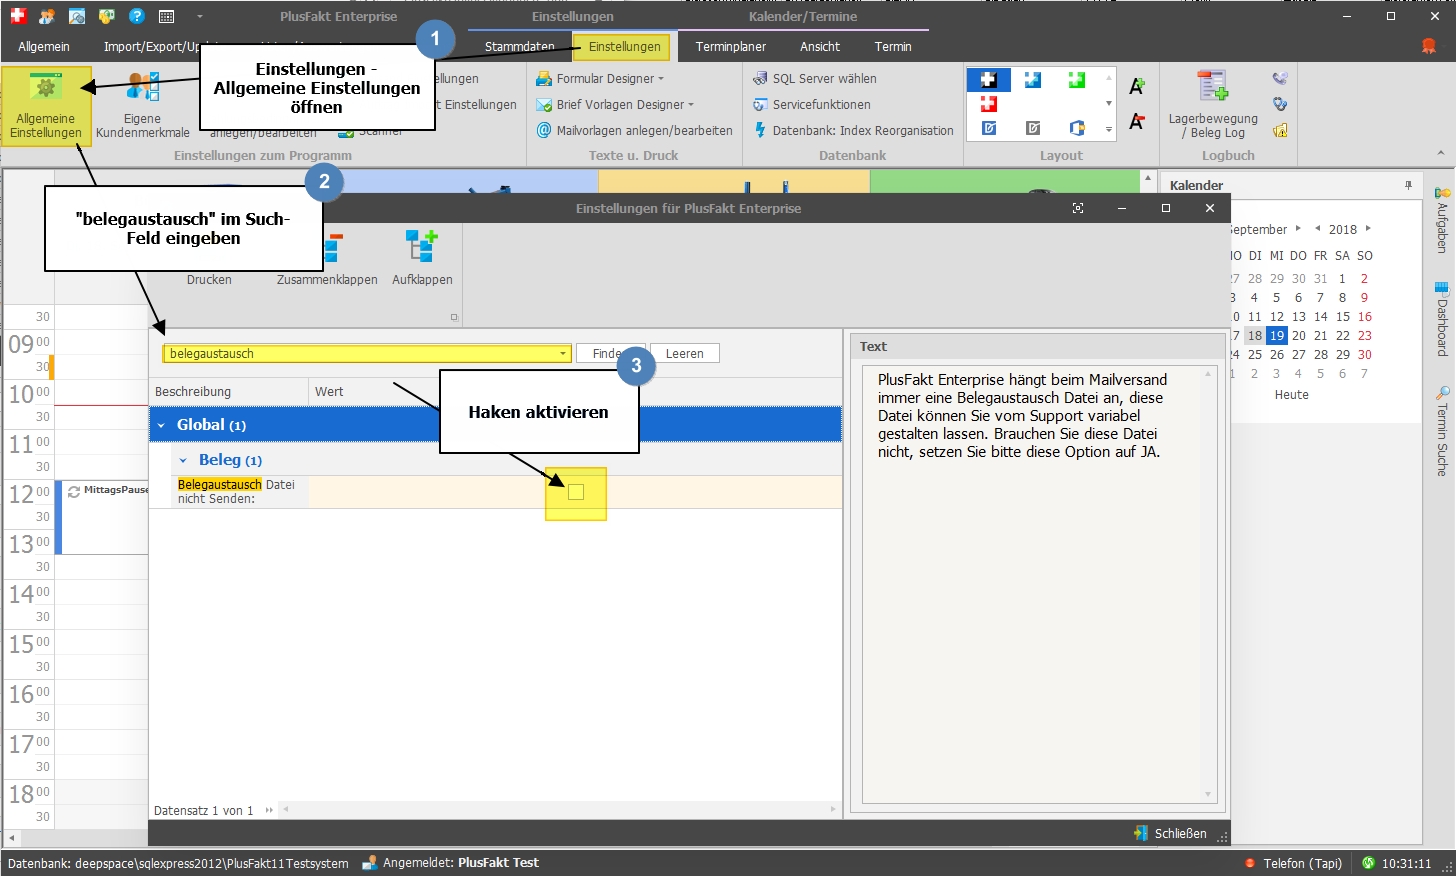Image resolution: width=1456 pixels, height=876 pixels.
Task: Open Lagerbewegung / Beleg Log
Action: point(1213,105)
